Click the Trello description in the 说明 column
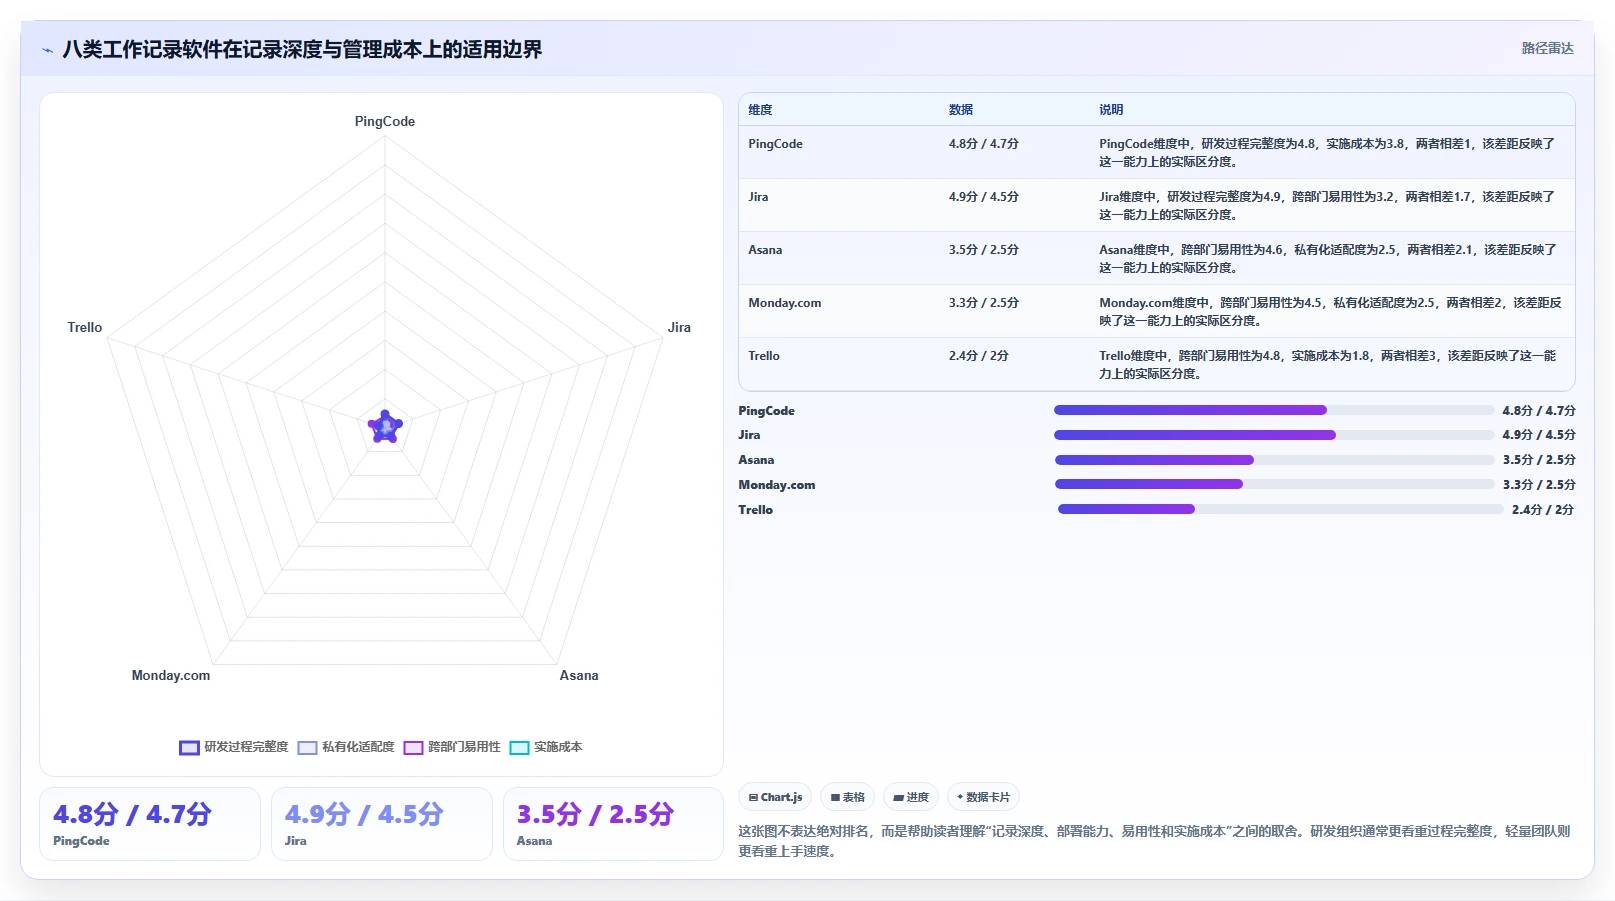This screenshot has width=1615, height=901. [1327, 365]
